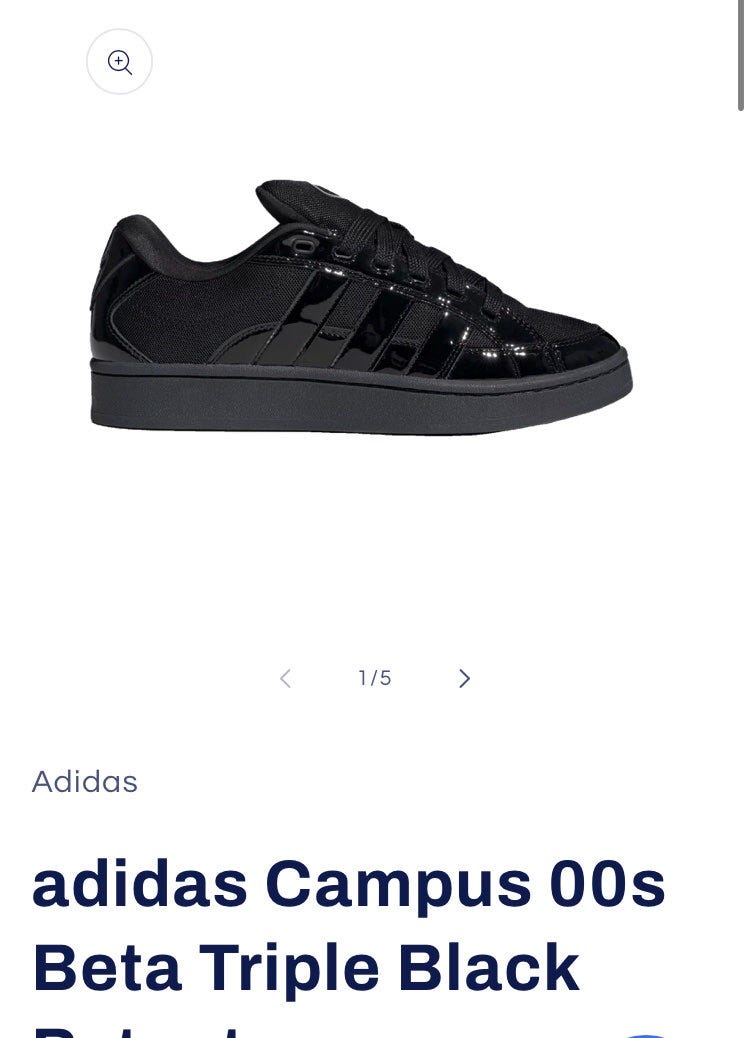Viewport: 750px width, 1038px height.
Task: Click the 1/5 image counter
Action: [x=375, y=678]
